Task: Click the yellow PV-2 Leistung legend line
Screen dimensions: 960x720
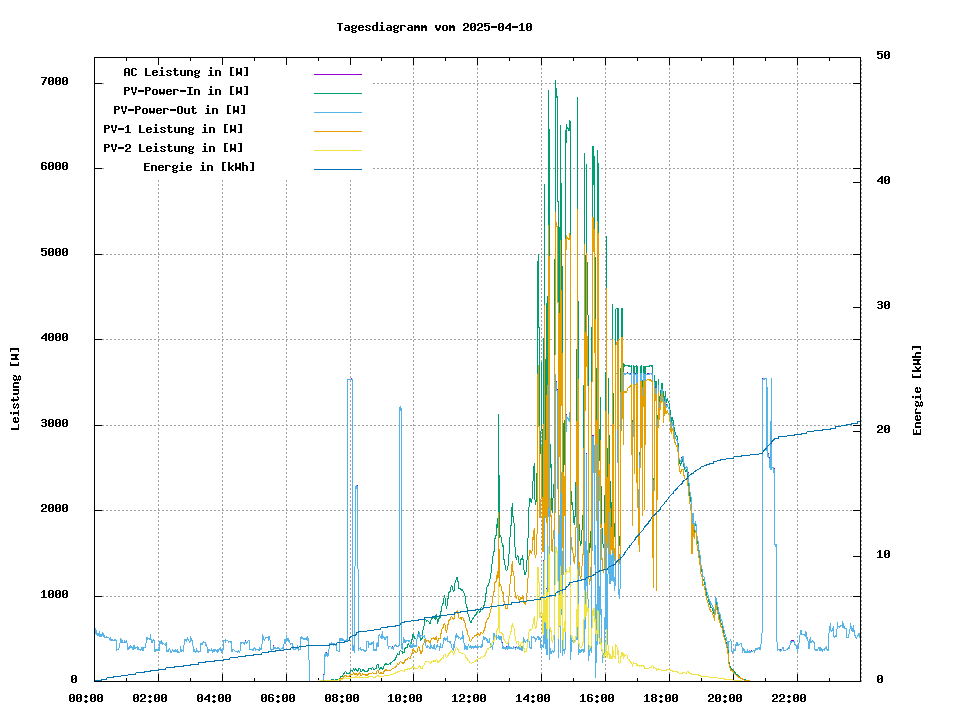Action: [x=337, y=150]
